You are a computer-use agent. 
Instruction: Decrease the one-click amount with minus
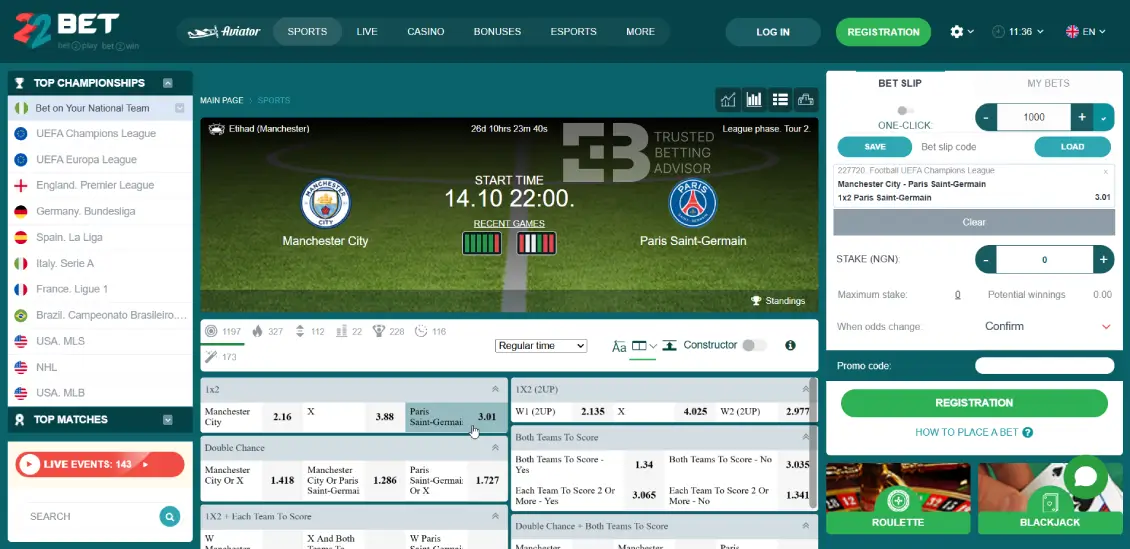(x=986, y=117)
